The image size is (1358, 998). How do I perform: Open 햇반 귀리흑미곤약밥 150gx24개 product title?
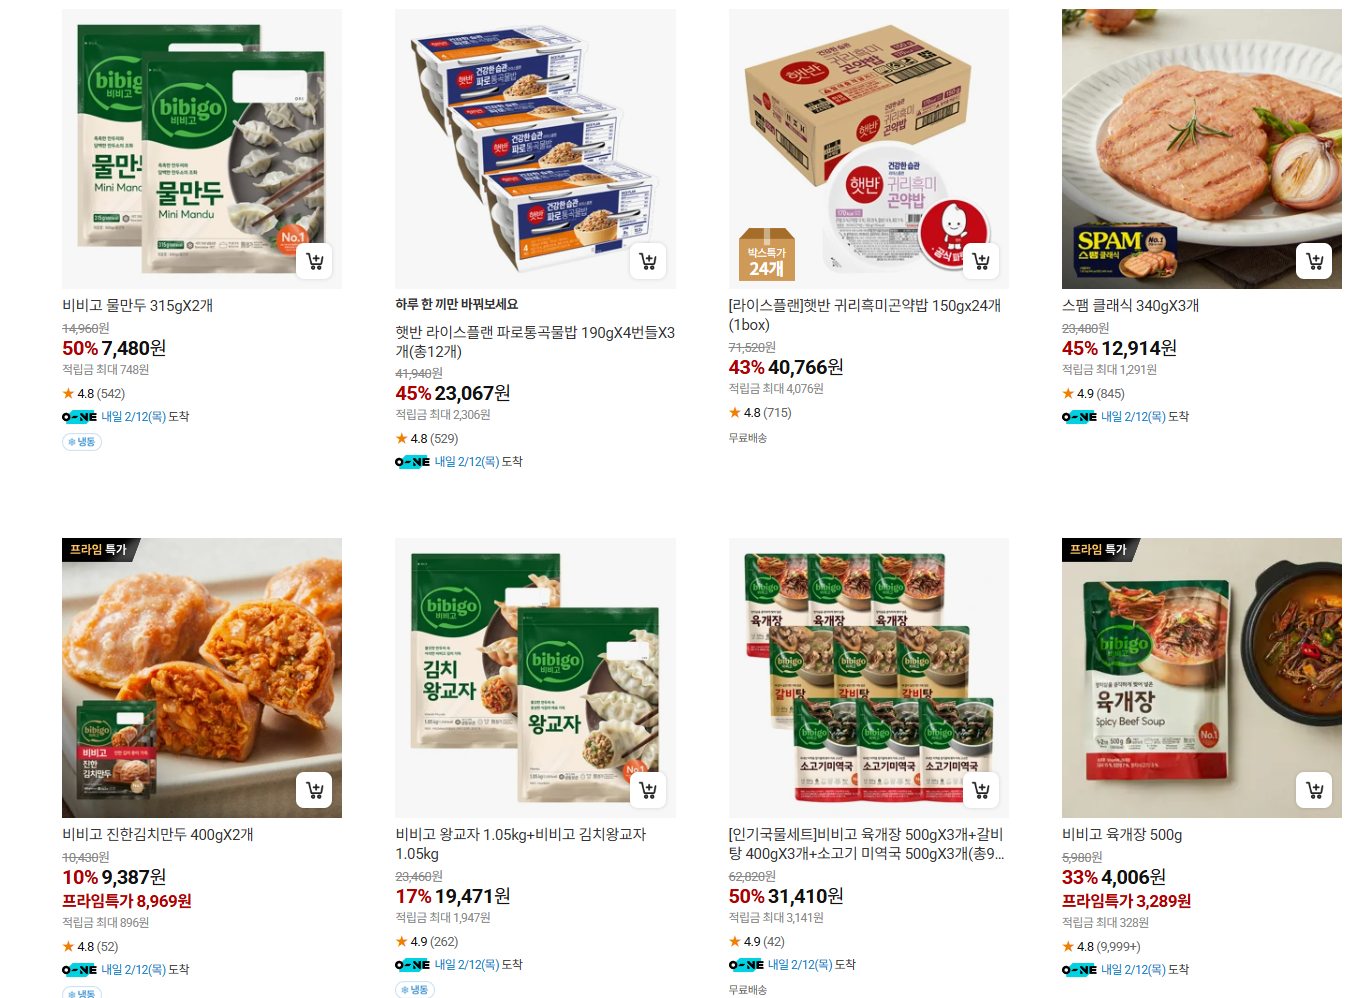[x=865, y=315]
